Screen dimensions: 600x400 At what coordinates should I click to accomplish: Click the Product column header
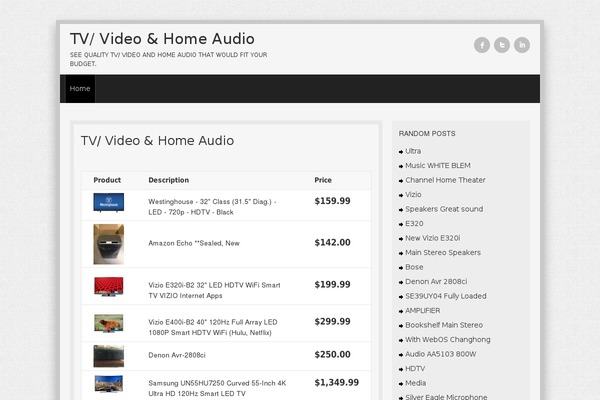[x=107, y=180]
